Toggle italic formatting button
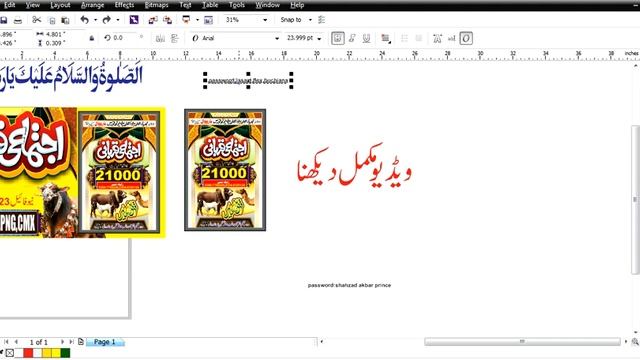The width and height of the screenshot is (640, 360). [352, 38]
